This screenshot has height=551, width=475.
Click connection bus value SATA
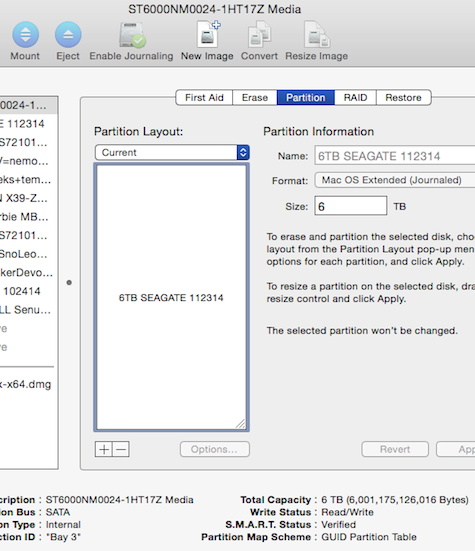tap(58, 512)
